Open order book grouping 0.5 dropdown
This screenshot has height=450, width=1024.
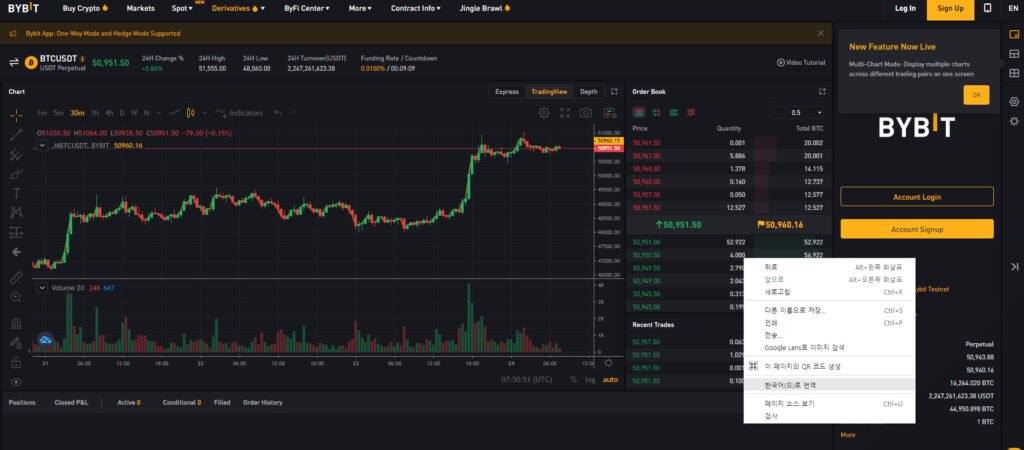(797, 113)
